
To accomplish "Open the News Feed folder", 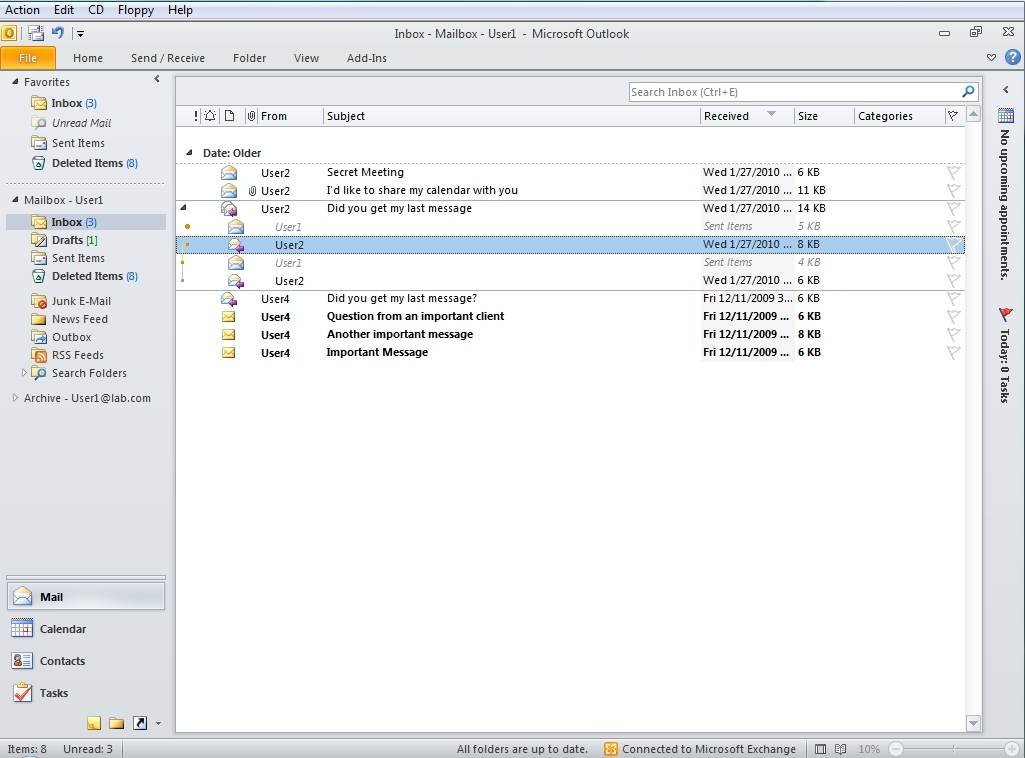I will (79, 319).
